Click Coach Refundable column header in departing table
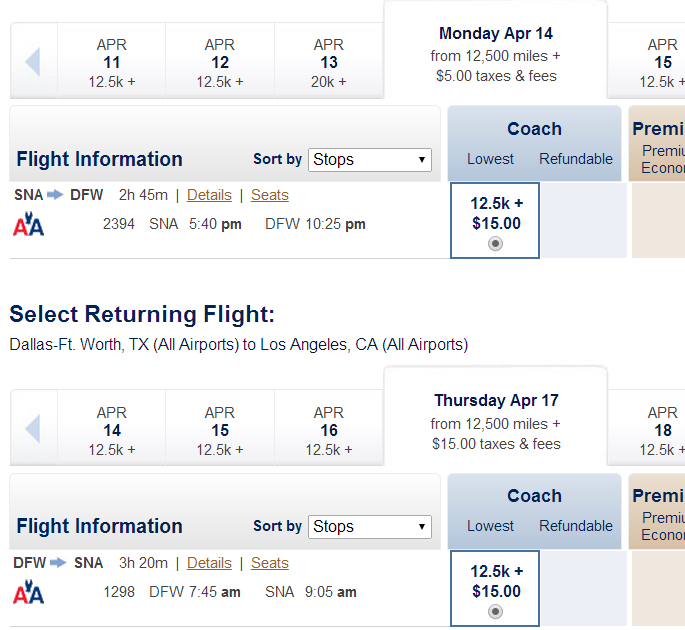The width and height of the screenshot is (685, 630). click(x=575, y=159)
